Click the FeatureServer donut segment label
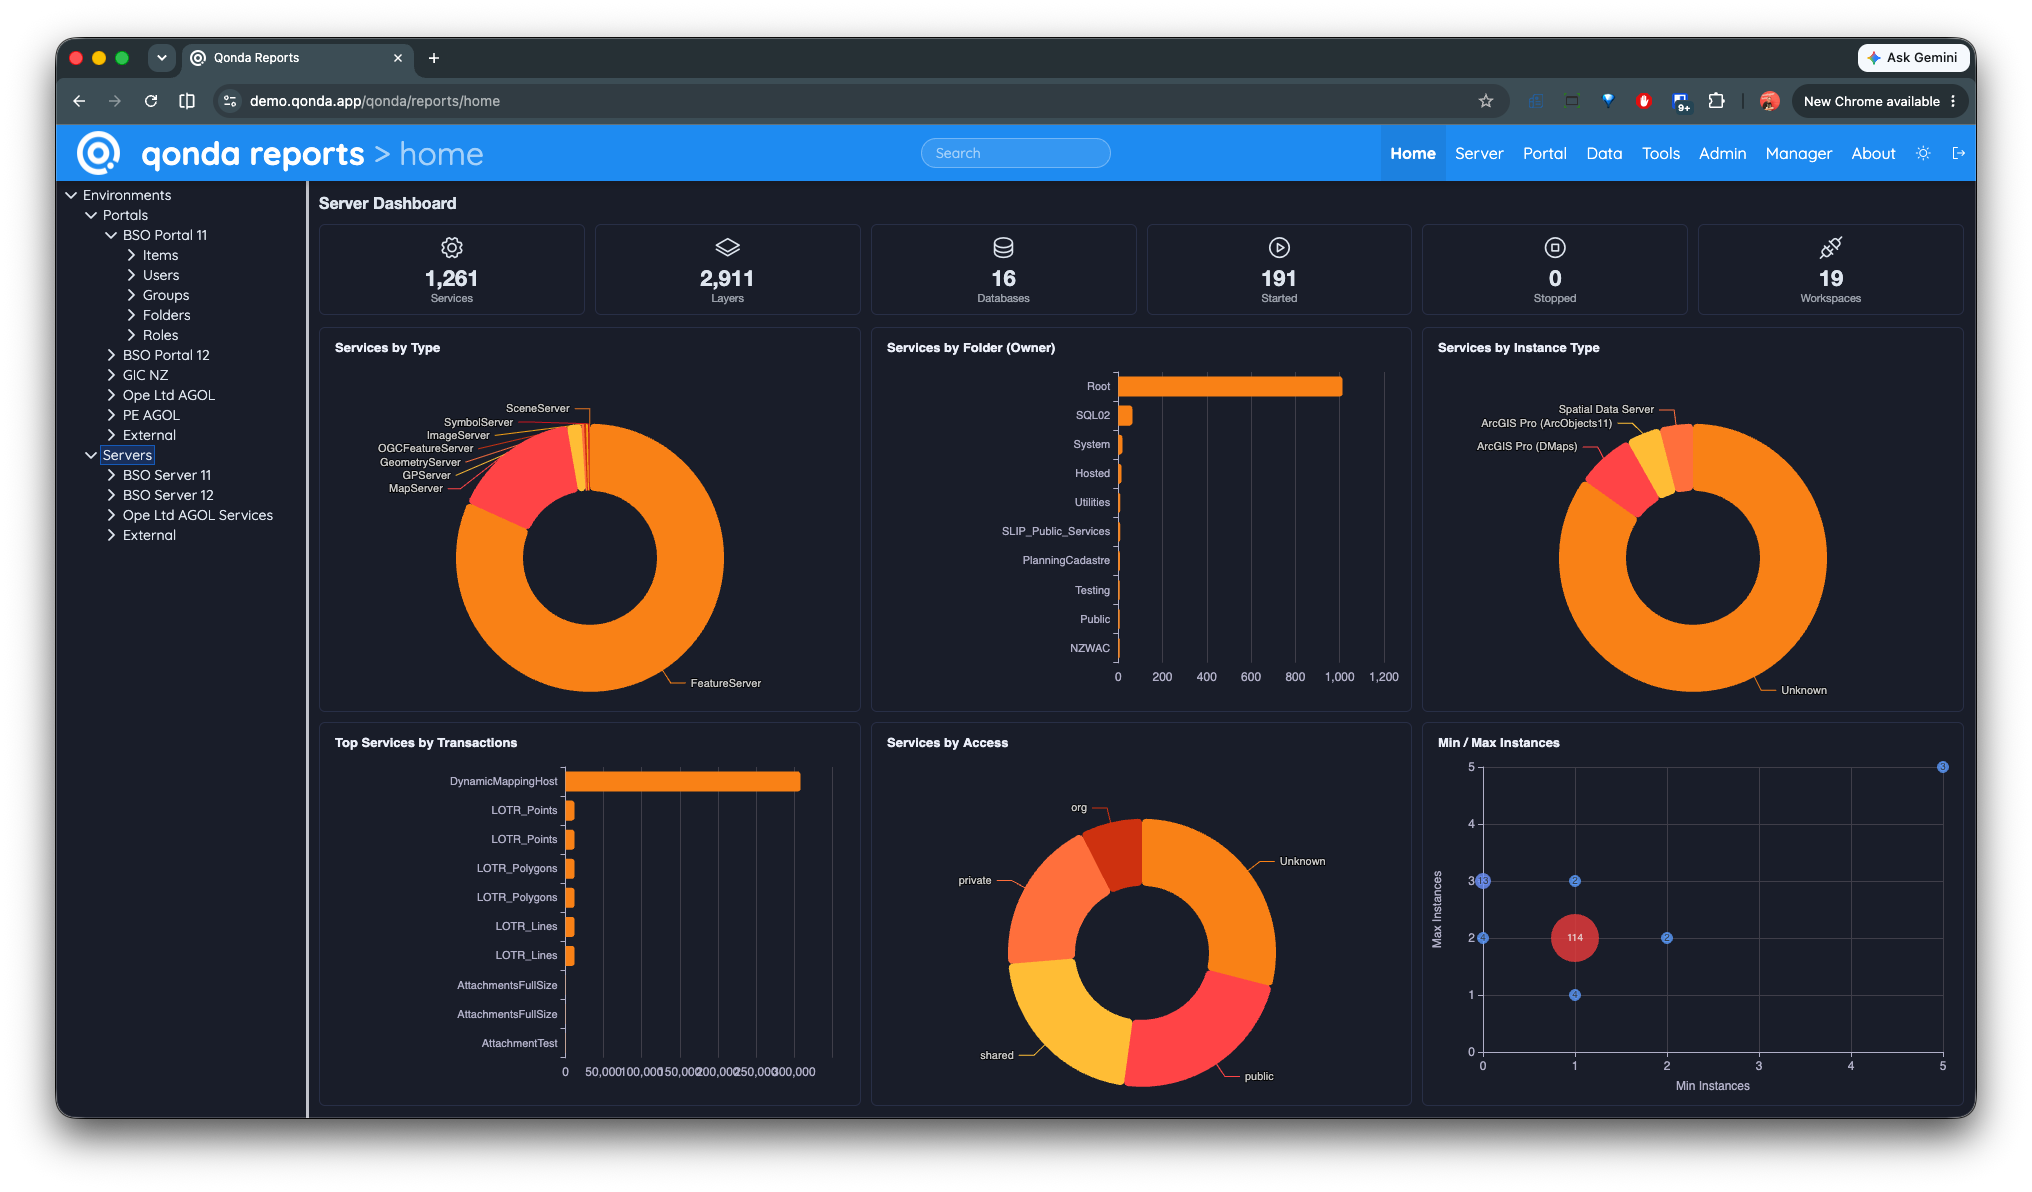 tap(725, 683)
